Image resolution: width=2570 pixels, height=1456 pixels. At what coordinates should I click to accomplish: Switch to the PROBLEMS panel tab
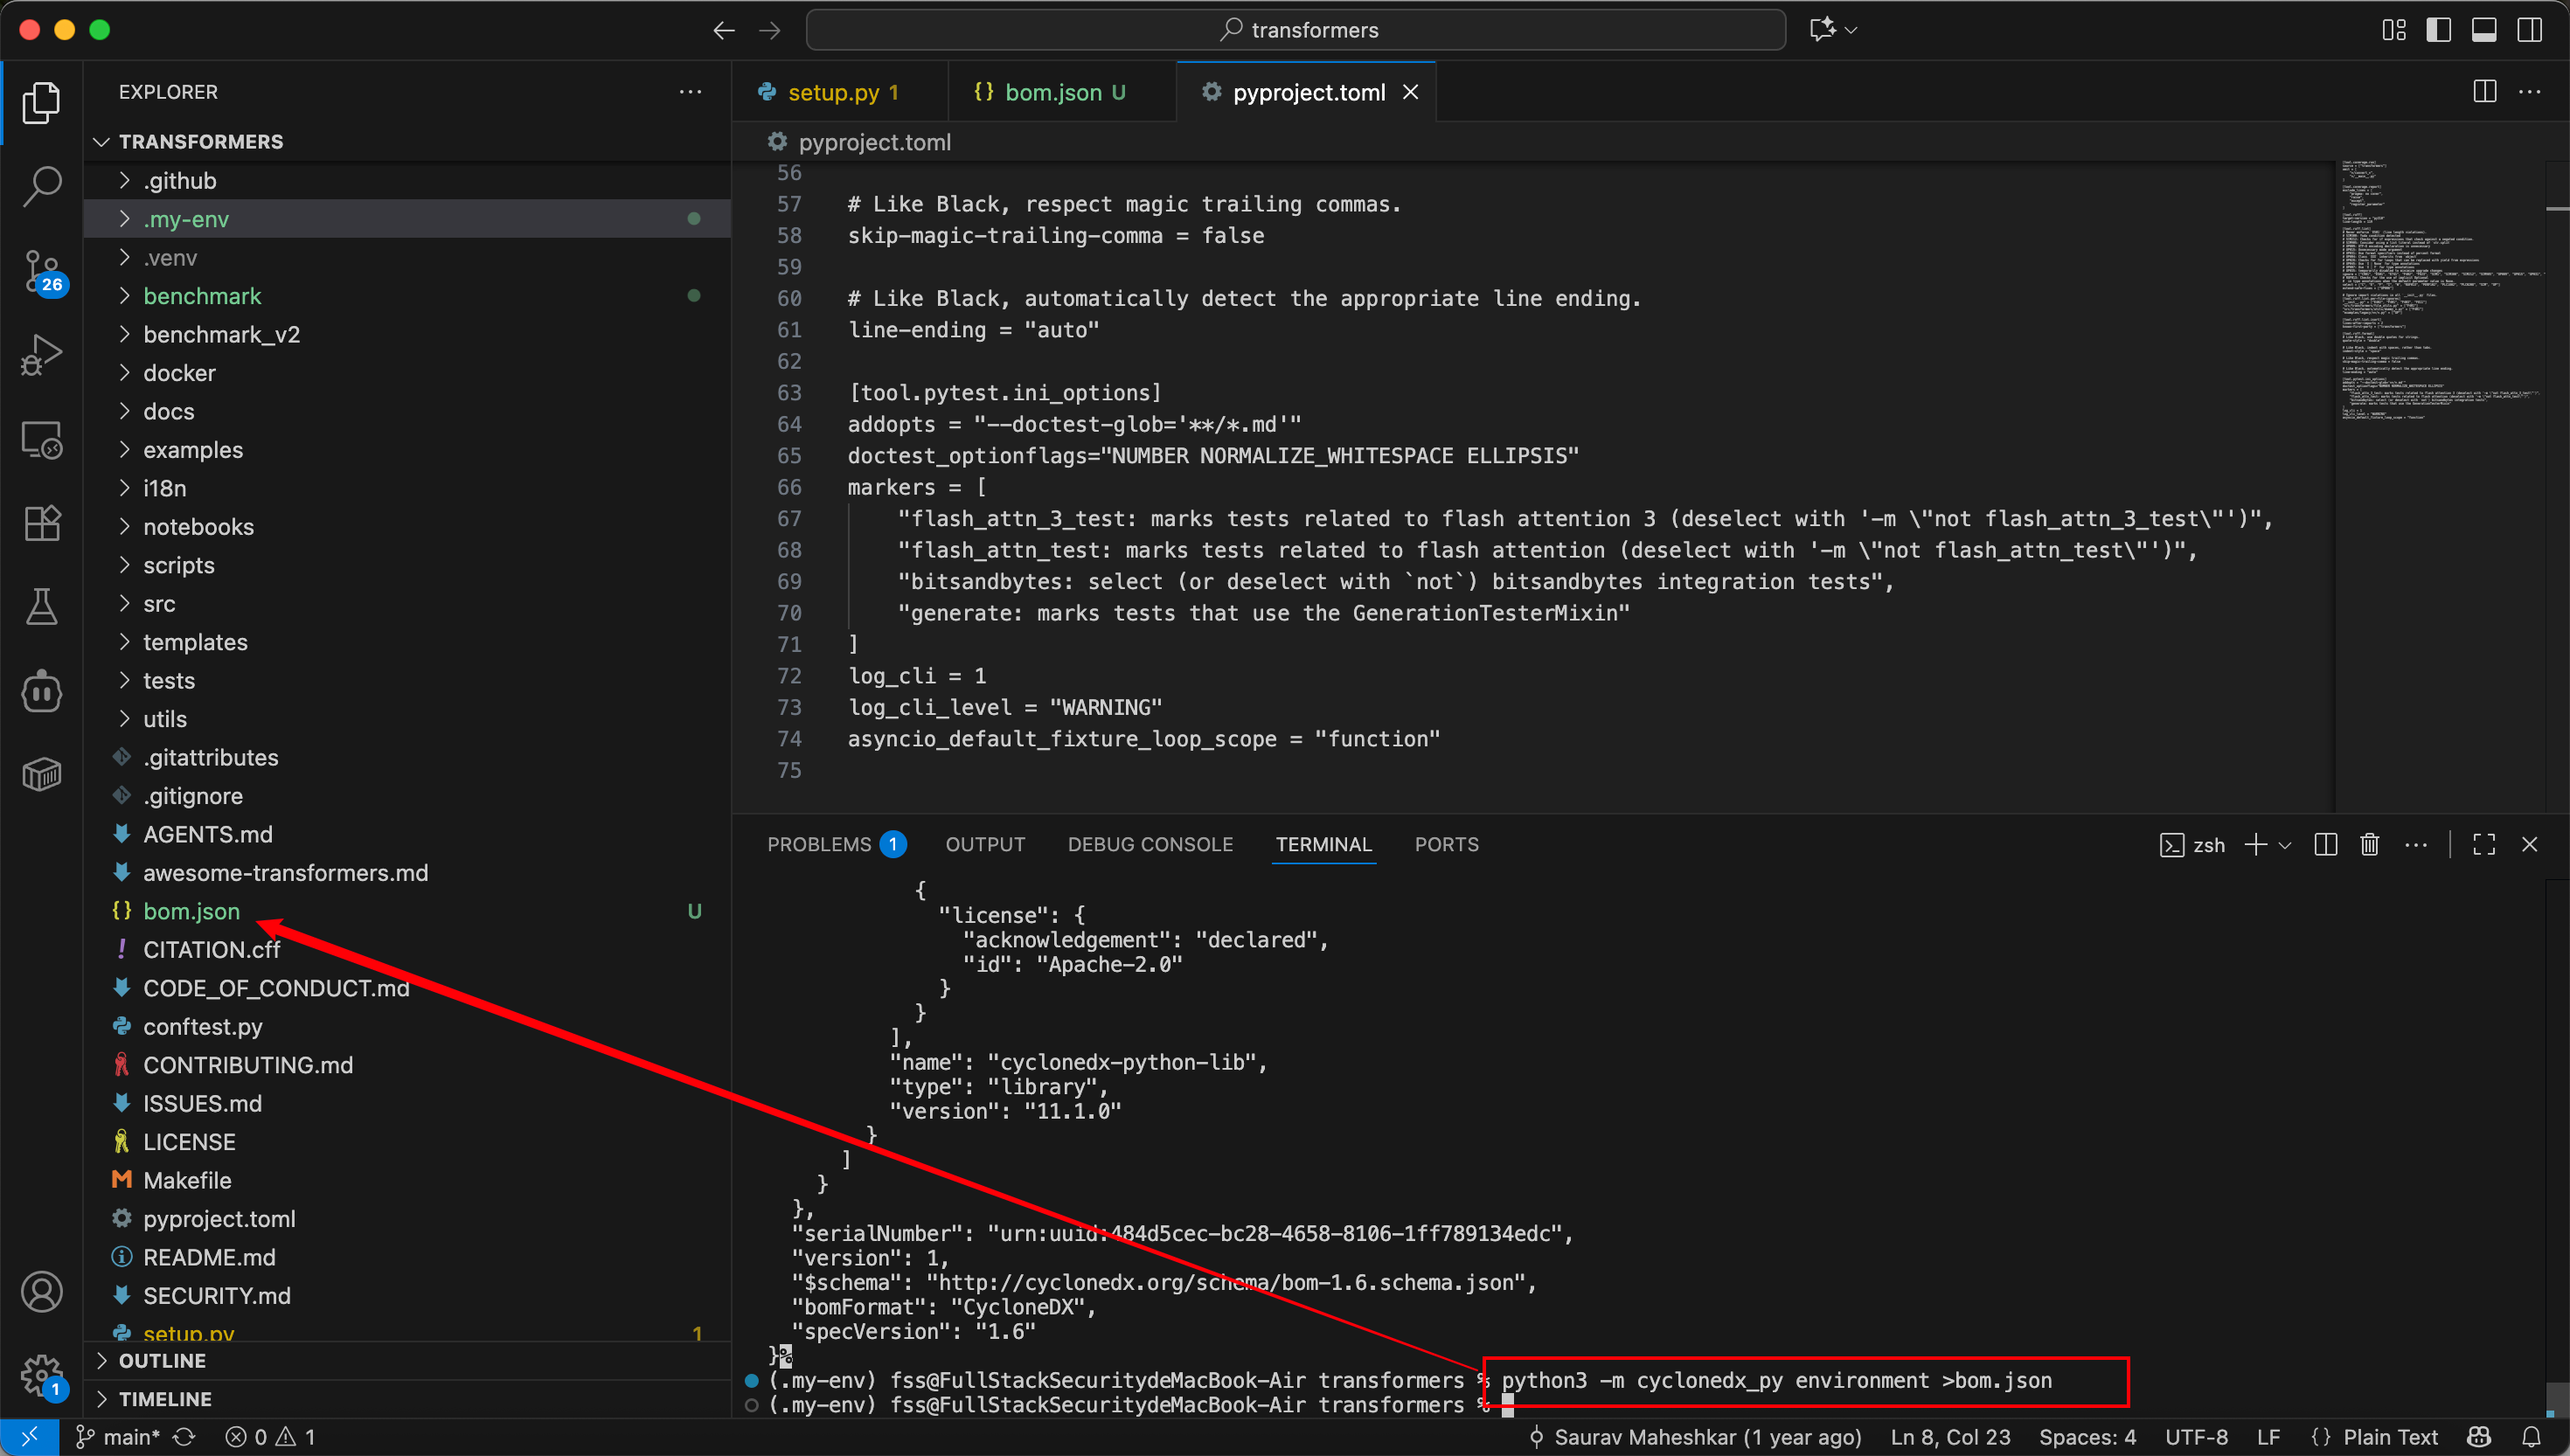pos(819,845)
